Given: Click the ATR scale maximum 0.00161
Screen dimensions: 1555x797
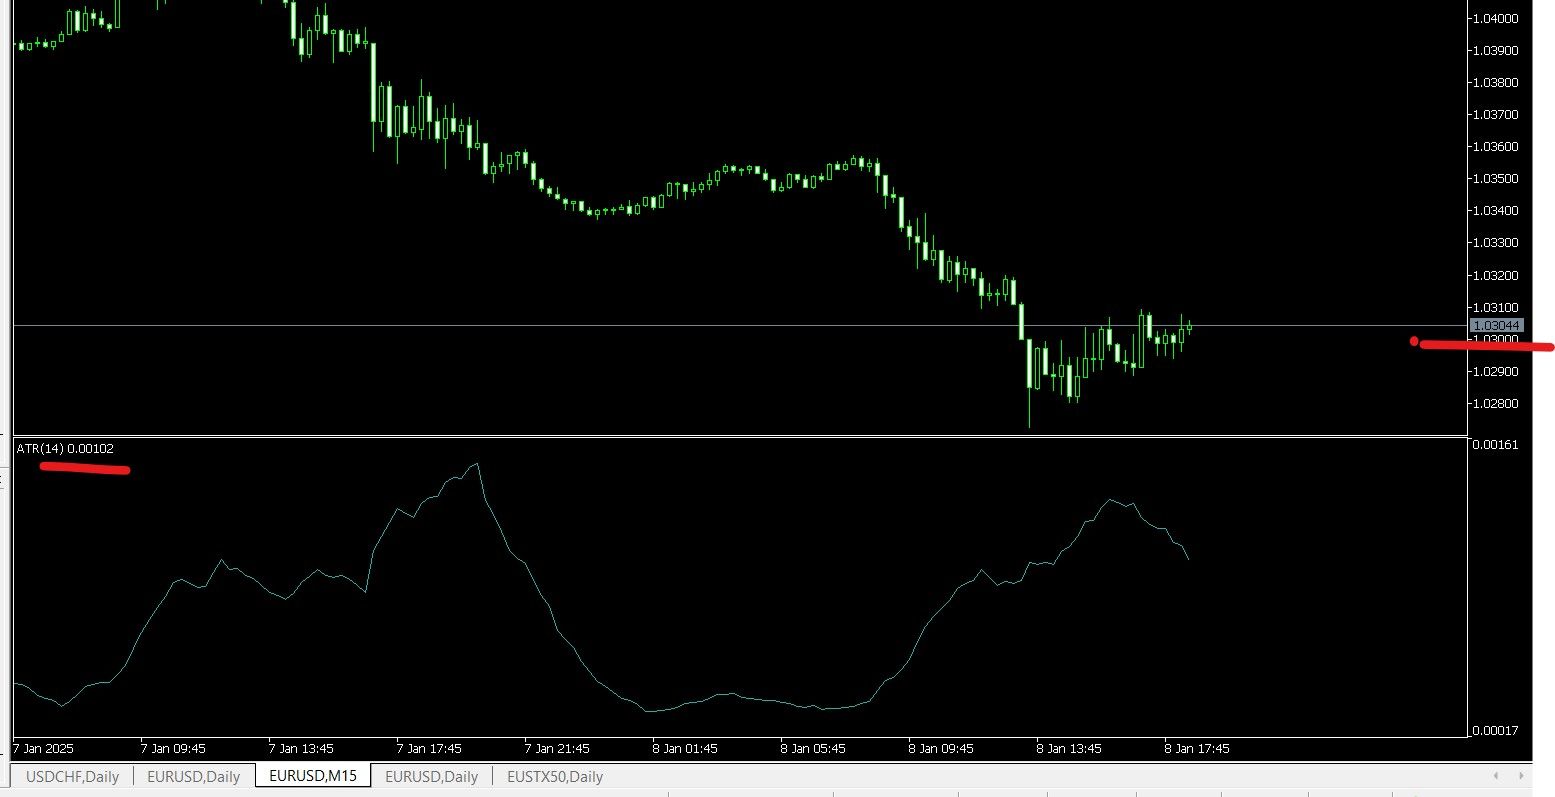Looking at the screenshot, I should (x=1495, y=444).
